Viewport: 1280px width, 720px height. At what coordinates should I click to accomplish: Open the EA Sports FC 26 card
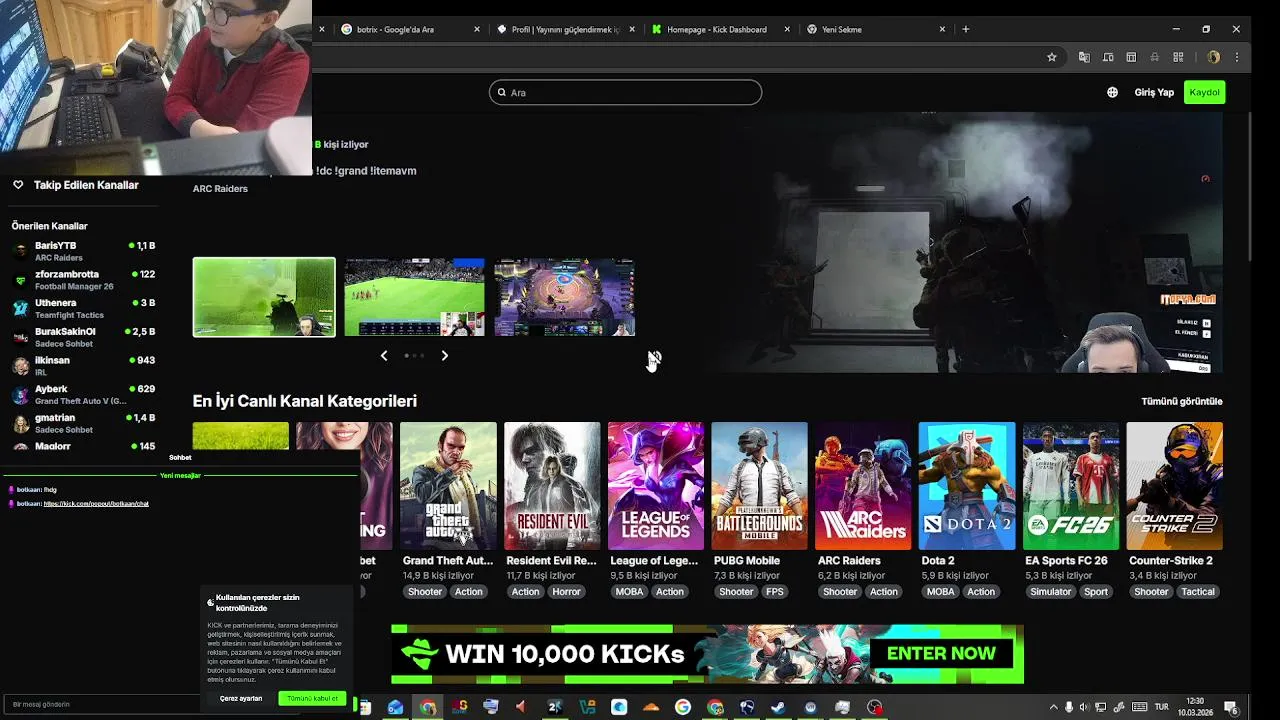pos(1071,486)
